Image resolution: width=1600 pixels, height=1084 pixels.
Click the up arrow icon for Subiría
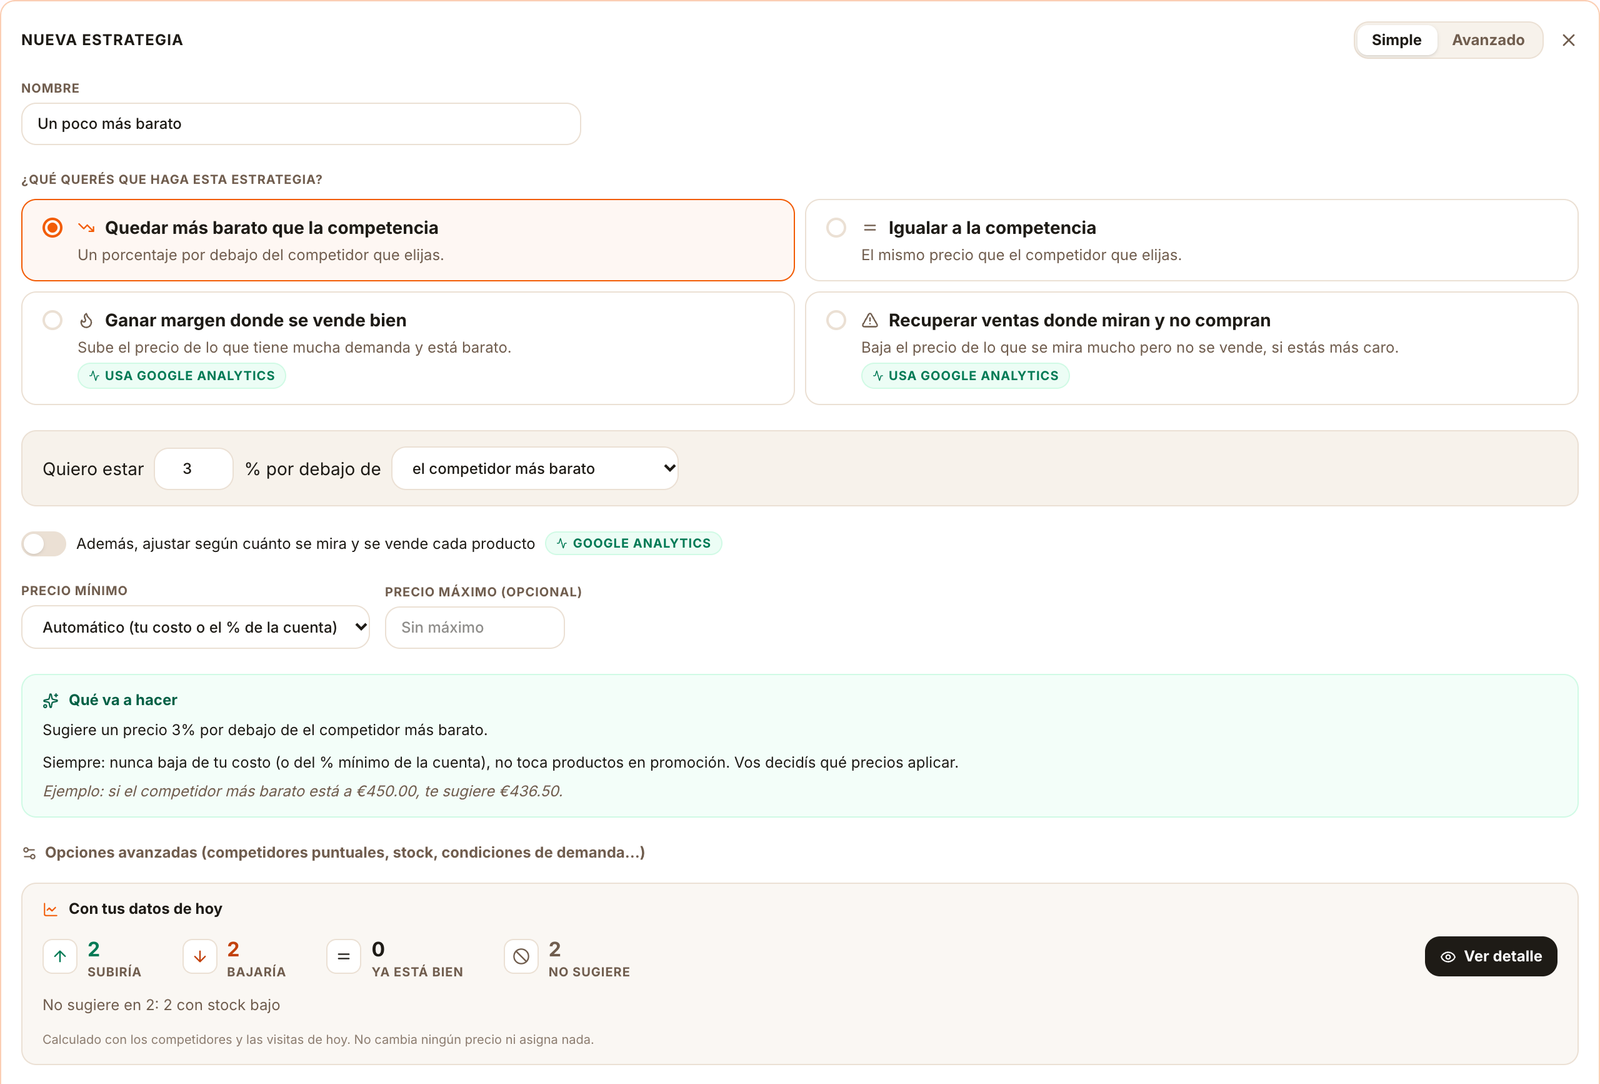pos(60,957)
